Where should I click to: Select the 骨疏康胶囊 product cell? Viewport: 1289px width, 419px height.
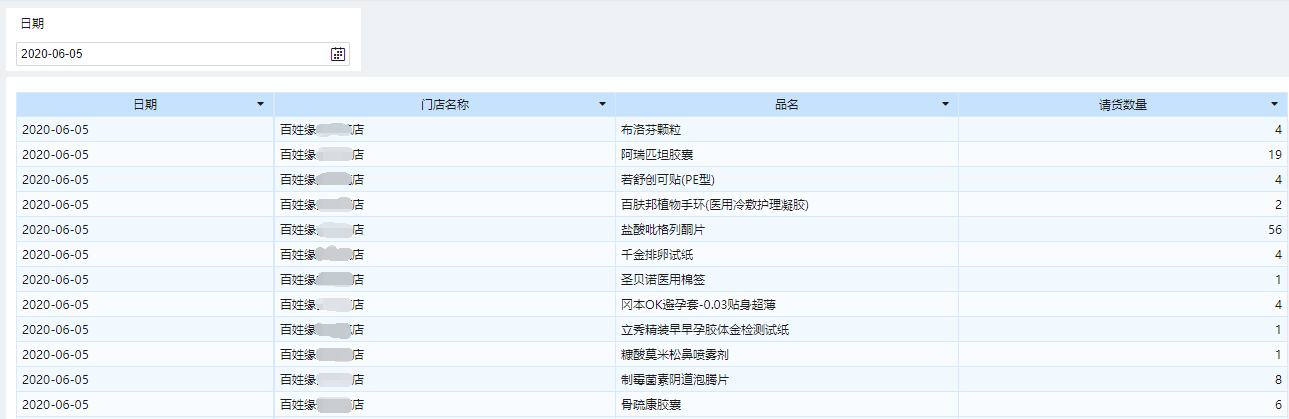787,404
